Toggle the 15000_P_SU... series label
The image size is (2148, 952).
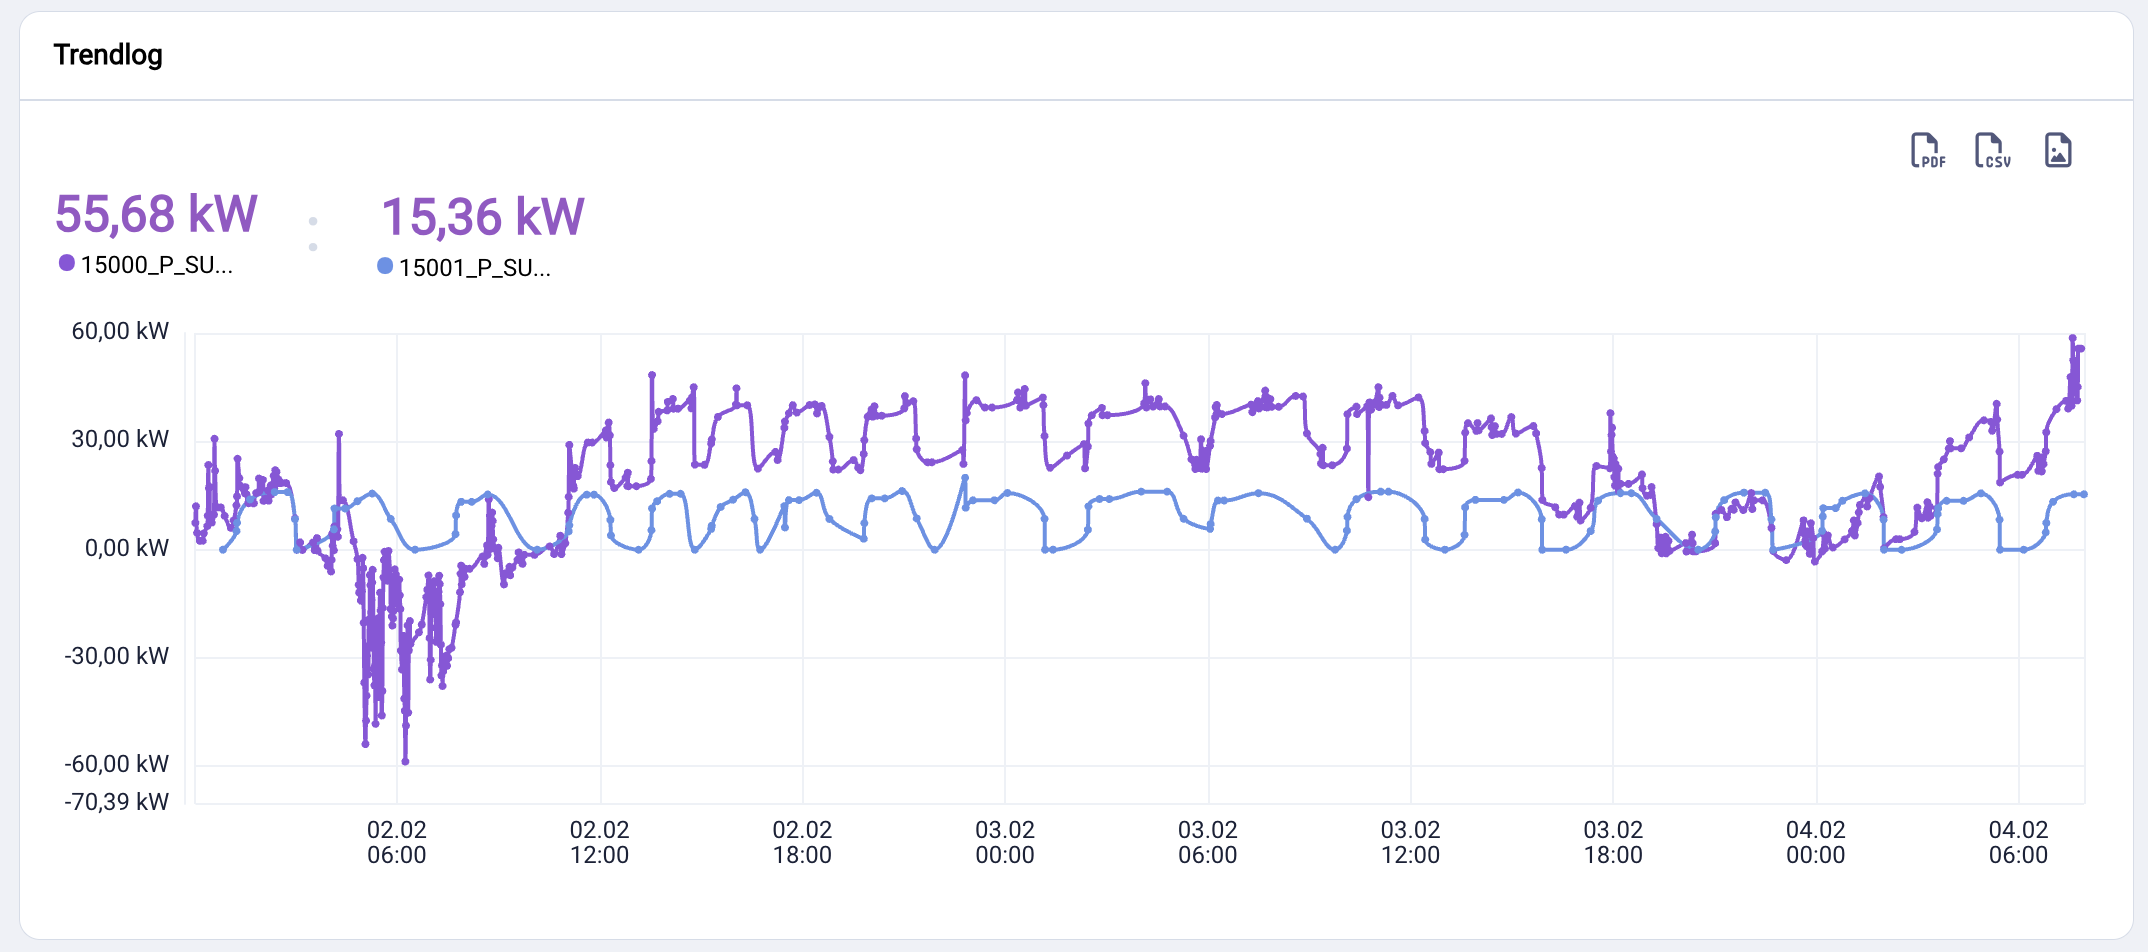pos(156,265)
